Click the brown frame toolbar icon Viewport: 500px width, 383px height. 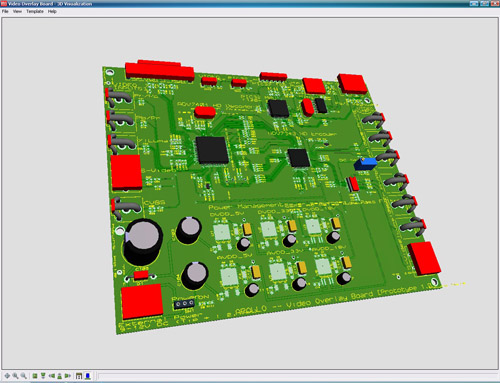coord(79,376)
